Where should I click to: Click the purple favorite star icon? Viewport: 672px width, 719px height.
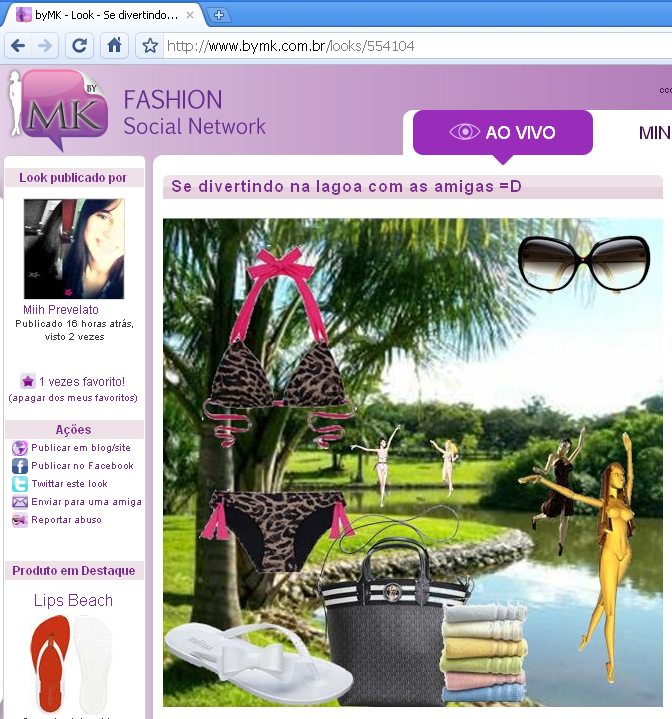tap(28, 381)
